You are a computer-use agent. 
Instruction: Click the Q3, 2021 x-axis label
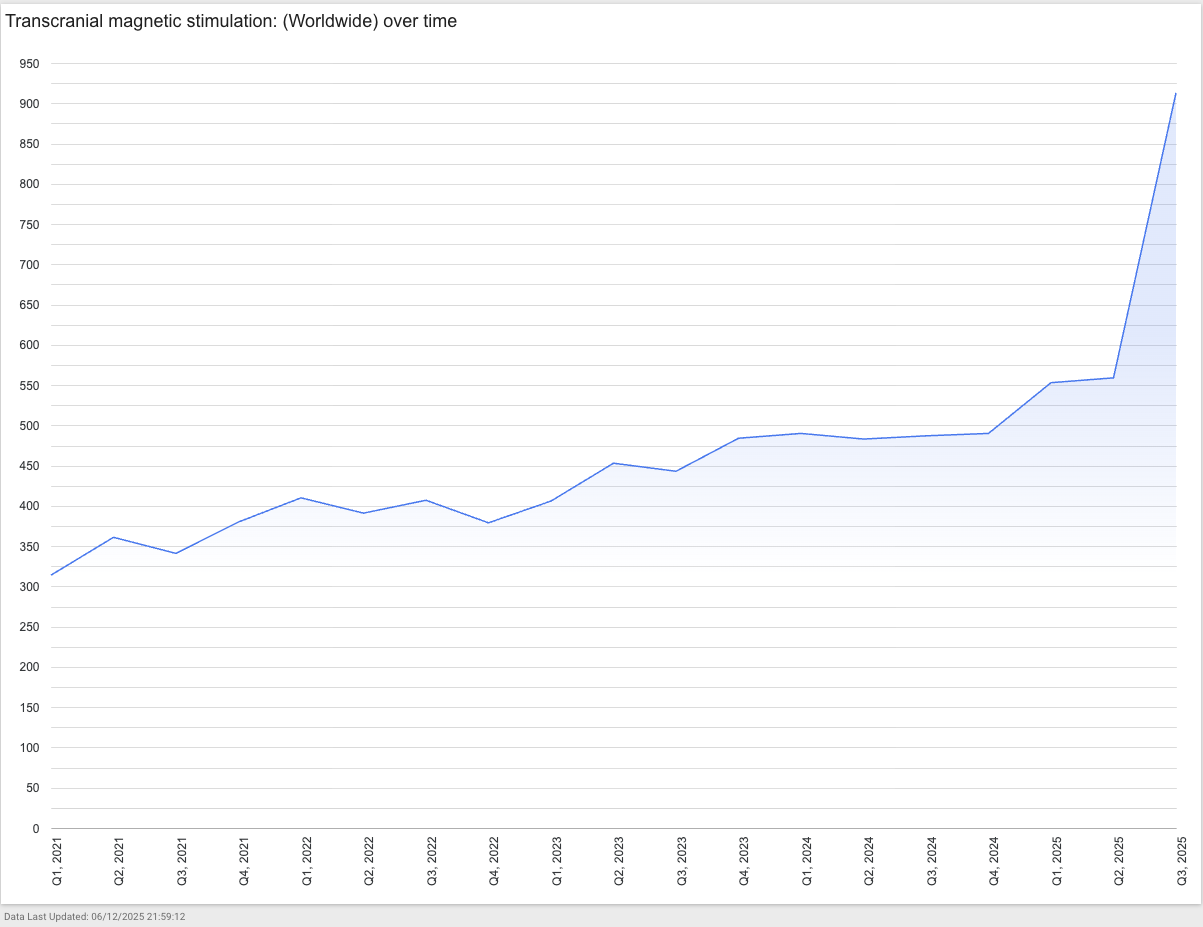182,861
